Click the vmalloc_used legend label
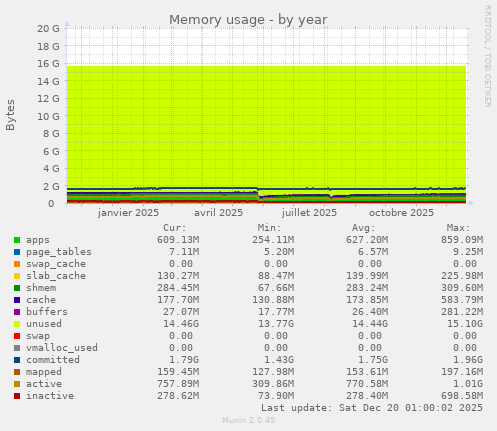 [x=62, y=348]
